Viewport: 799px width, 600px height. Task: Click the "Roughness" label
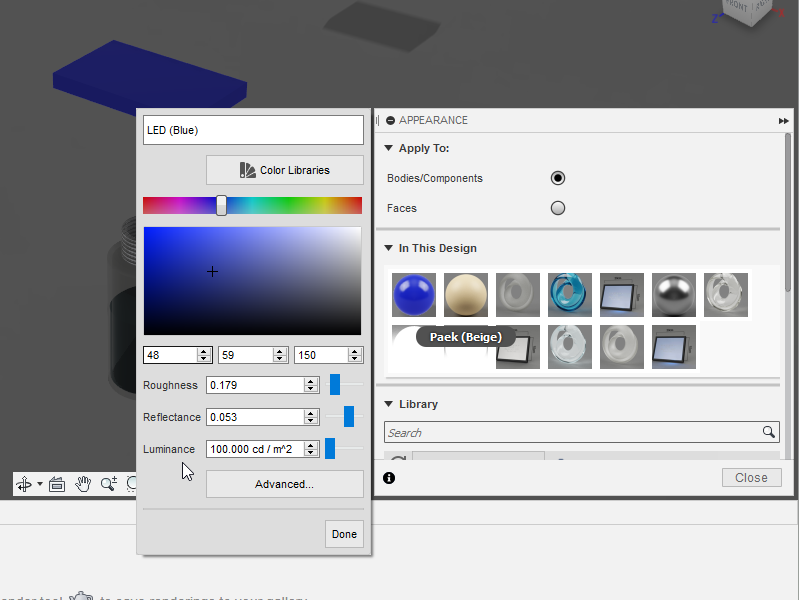click(170, 385)
